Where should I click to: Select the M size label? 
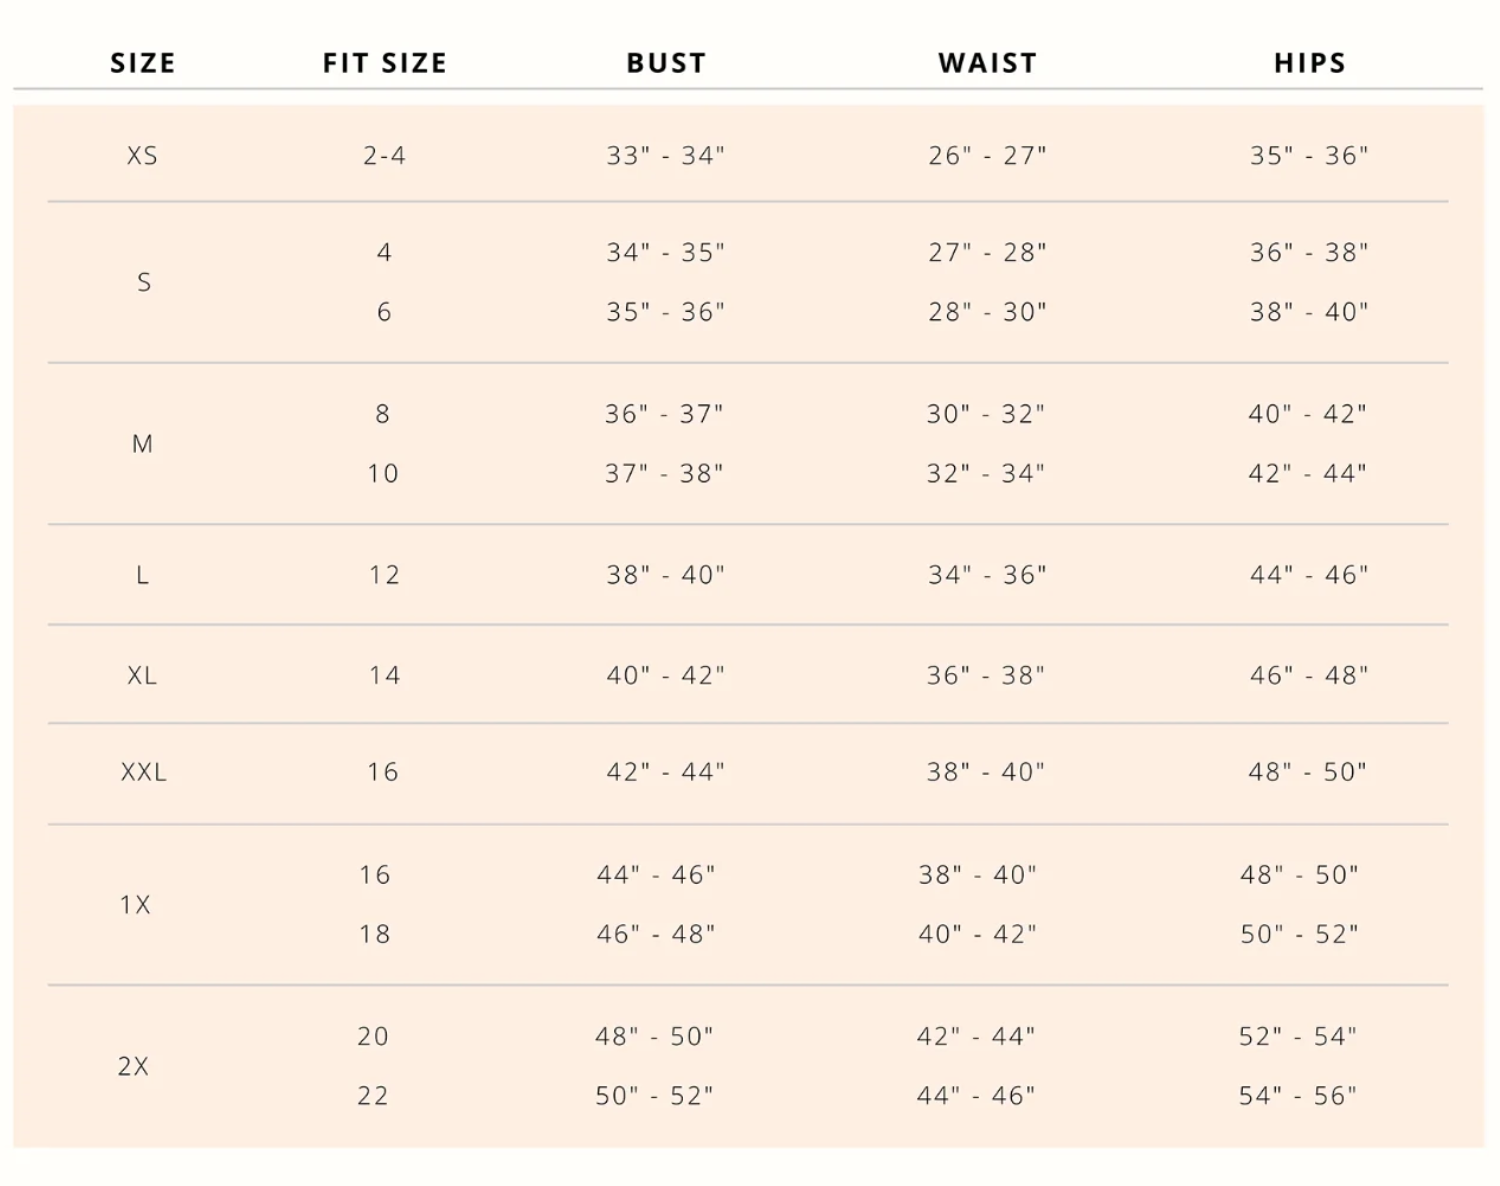(x=142, y=444)
